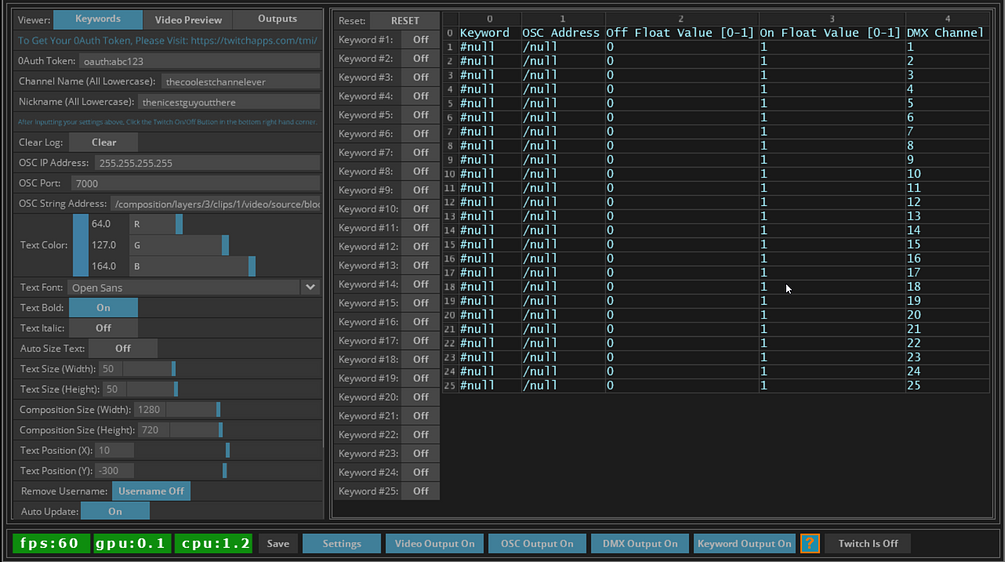Click the OSC String Address field
Screen dimensions: 1005x562
215,204
